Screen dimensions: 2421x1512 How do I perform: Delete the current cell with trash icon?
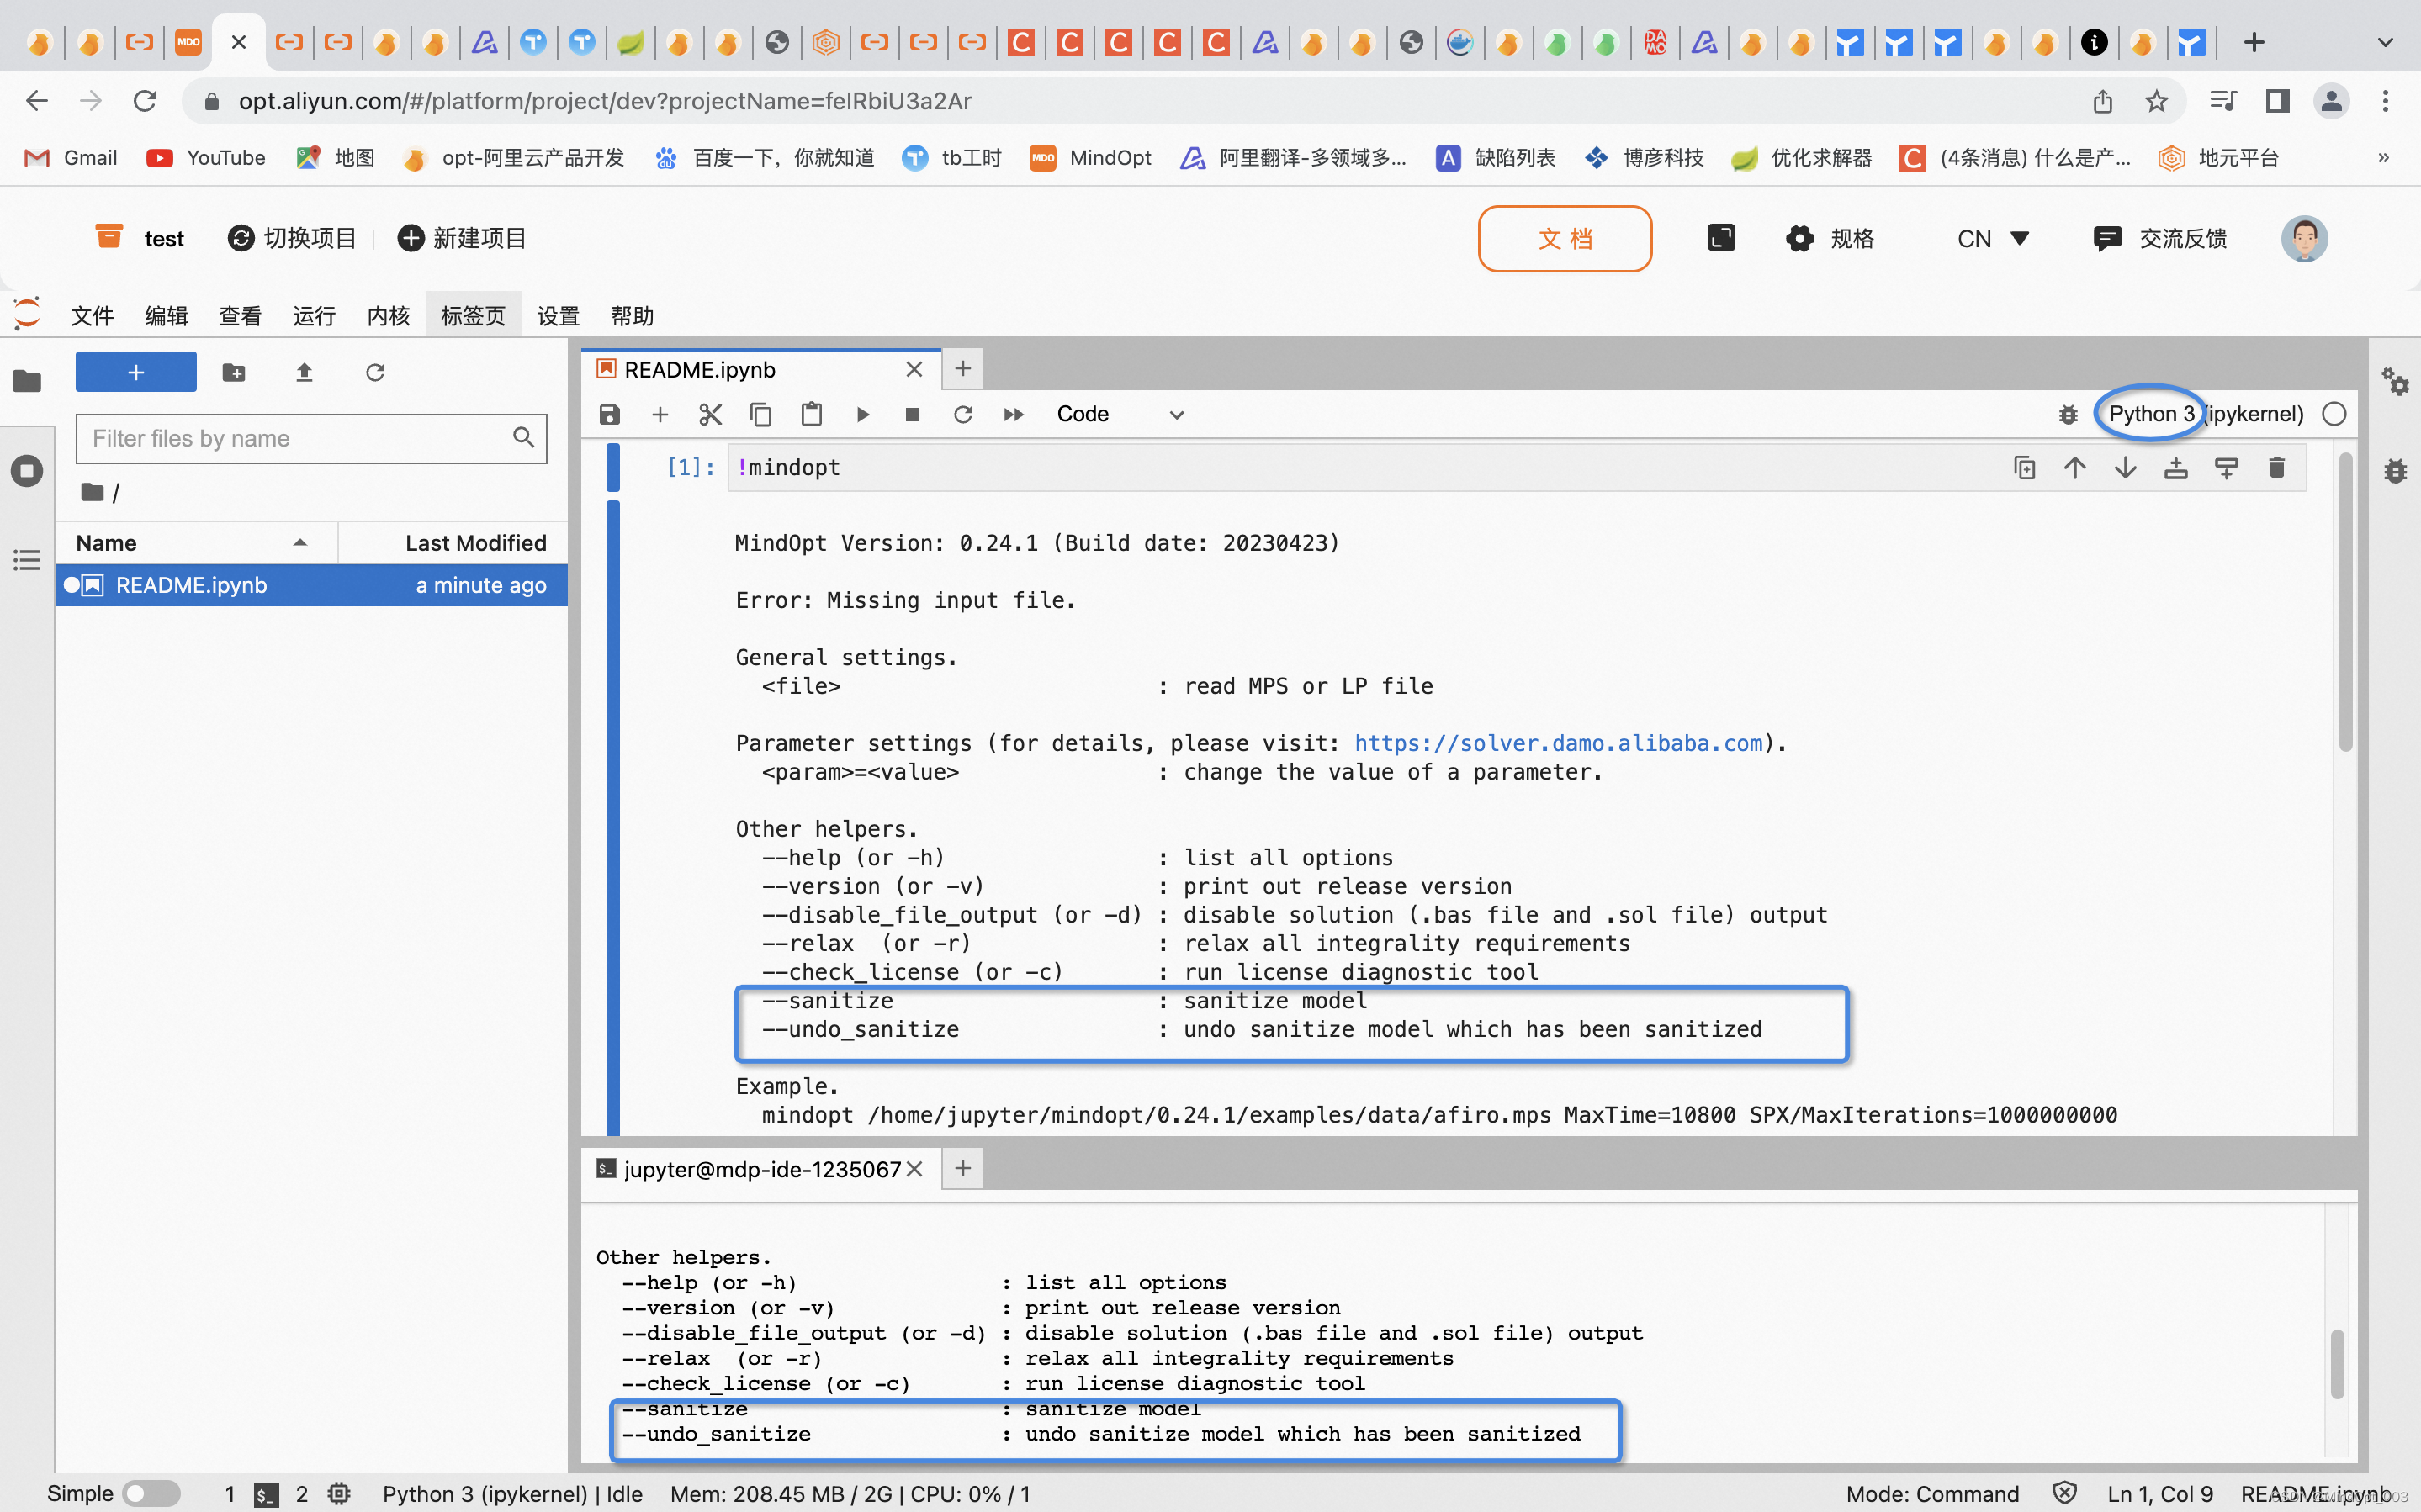click(2276, 468)
